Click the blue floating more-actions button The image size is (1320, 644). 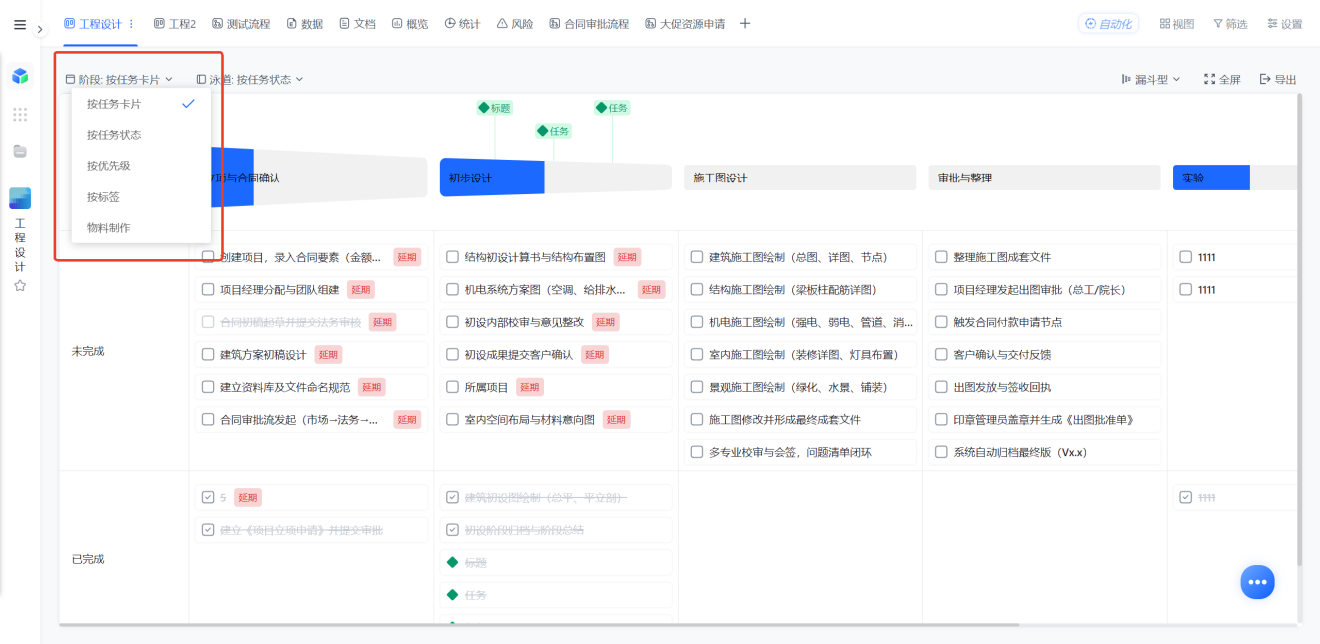[1257, 581]
